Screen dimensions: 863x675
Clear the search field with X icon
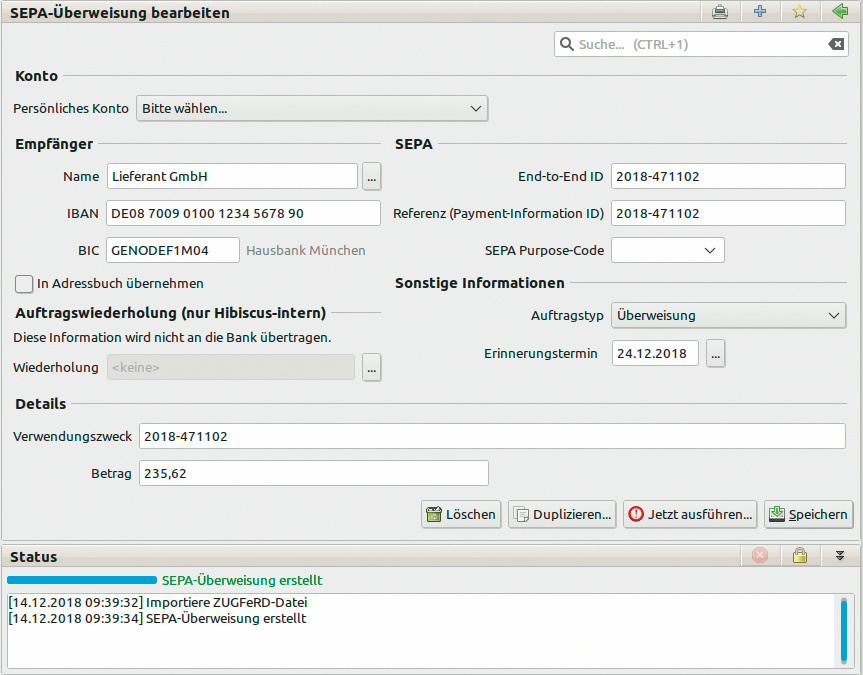coord(835,44)
